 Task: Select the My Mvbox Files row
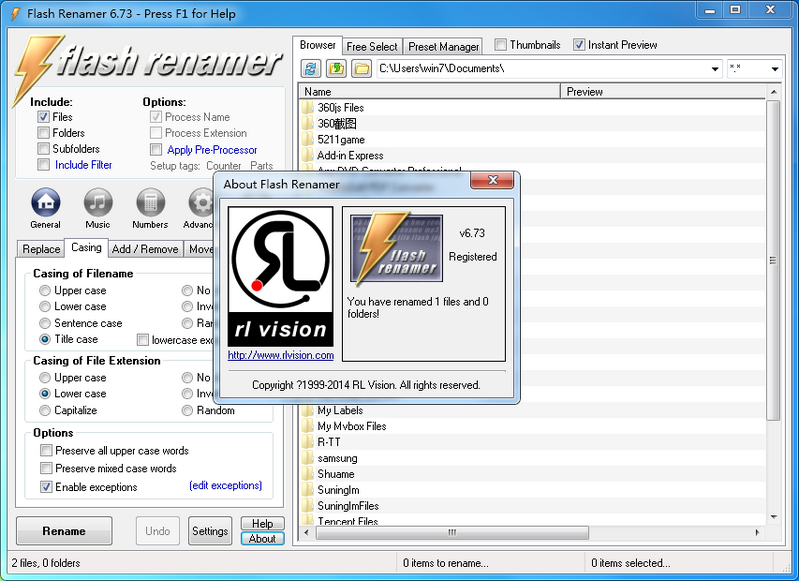(x=532, y=426)
